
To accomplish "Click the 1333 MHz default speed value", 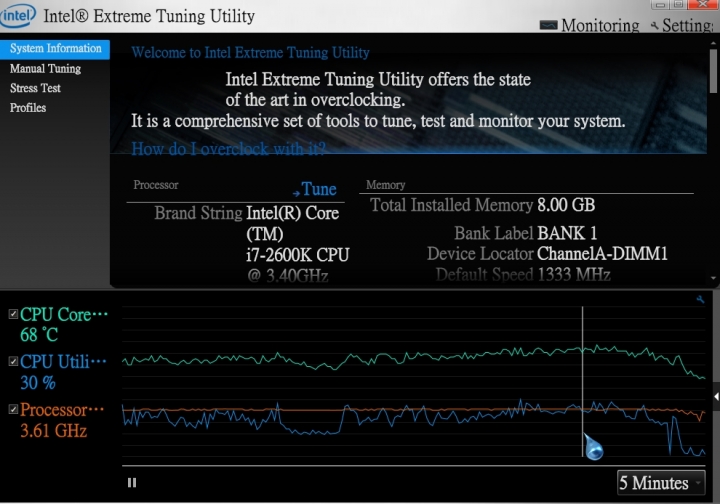I will click(x=574, y=274).
